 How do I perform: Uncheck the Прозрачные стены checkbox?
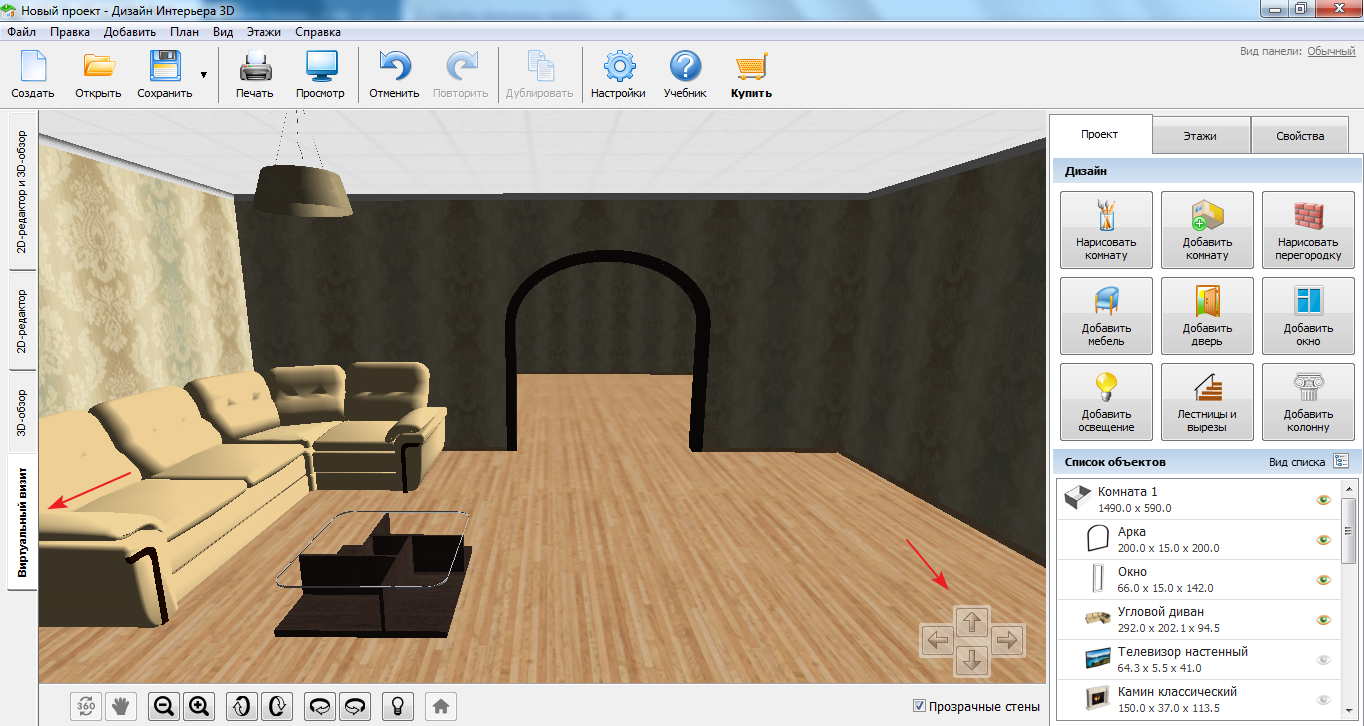pyautogui.click(x=919, y=706)
